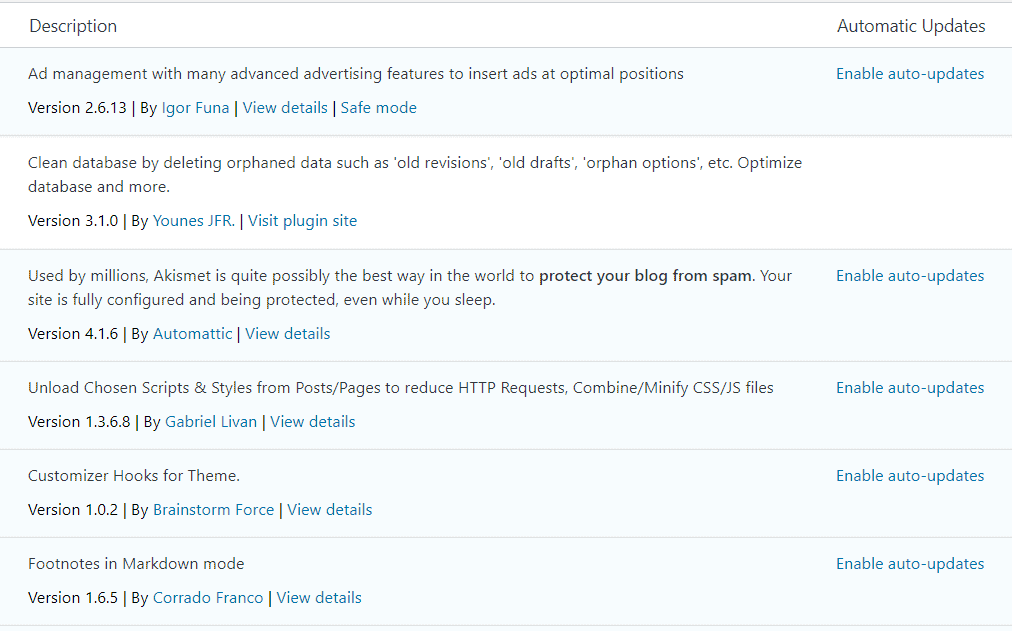The image size is (1012, 631).
Task: Enable auto-updates for Footnotes in Markdown plugin
Action: click(x=909, y=564)
